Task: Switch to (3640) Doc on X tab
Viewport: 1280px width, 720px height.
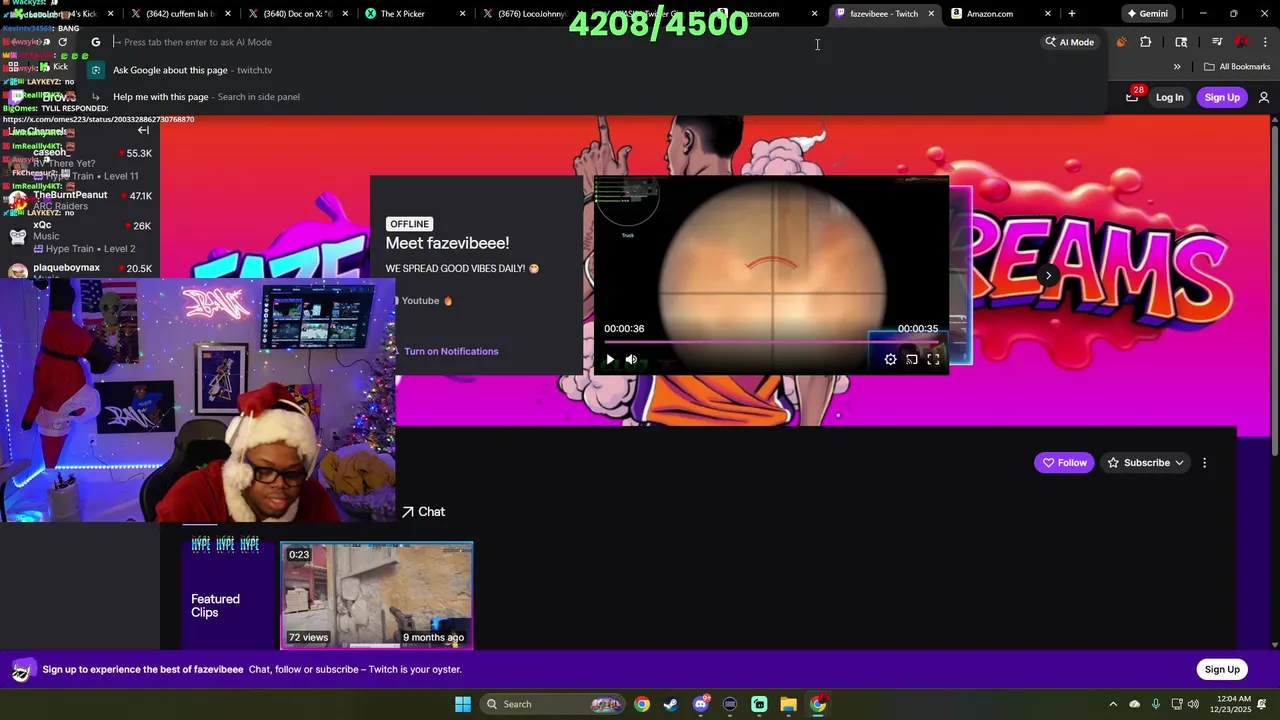Action: point(298,14)
